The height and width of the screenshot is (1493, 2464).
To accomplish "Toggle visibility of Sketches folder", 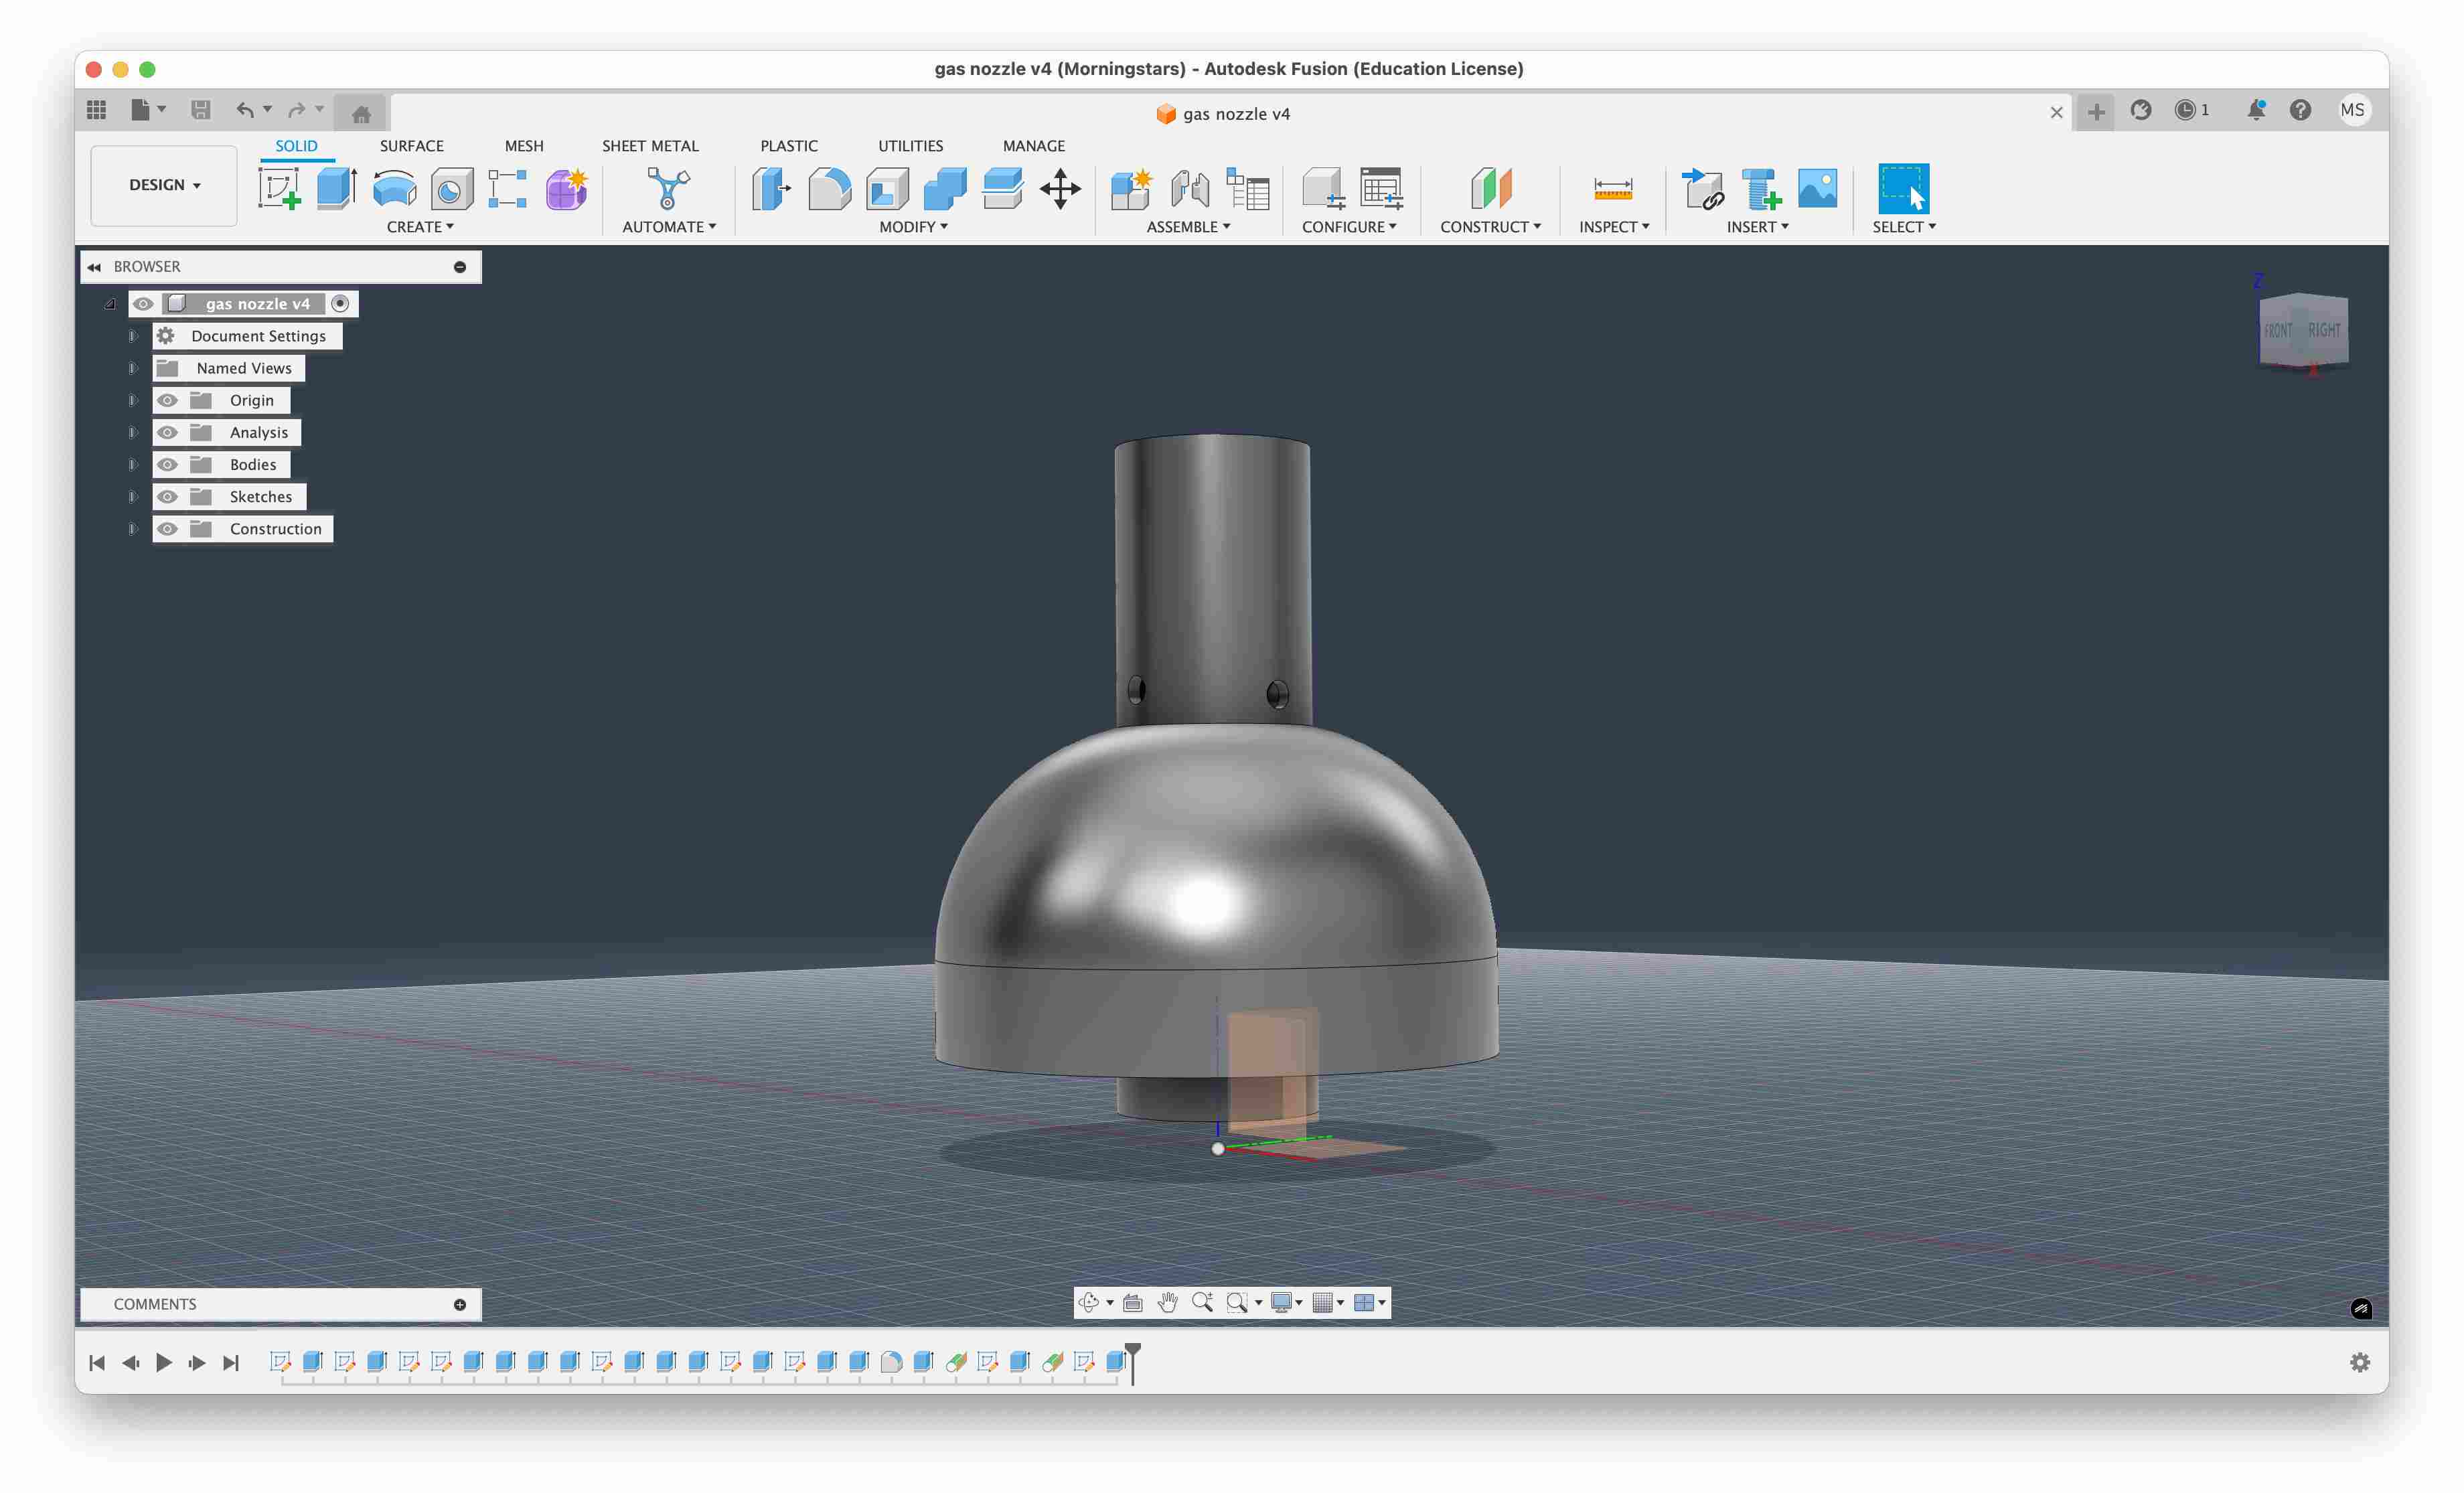I will click(x=167, y=497).
